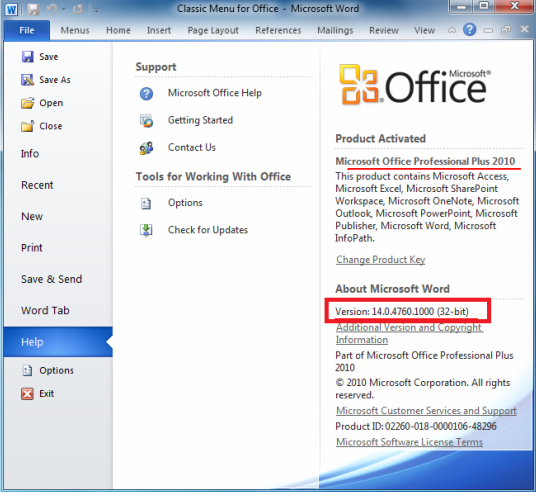Minimize the ribbon with the caret icon
The image size is (536, 492).
pos(452,30)
